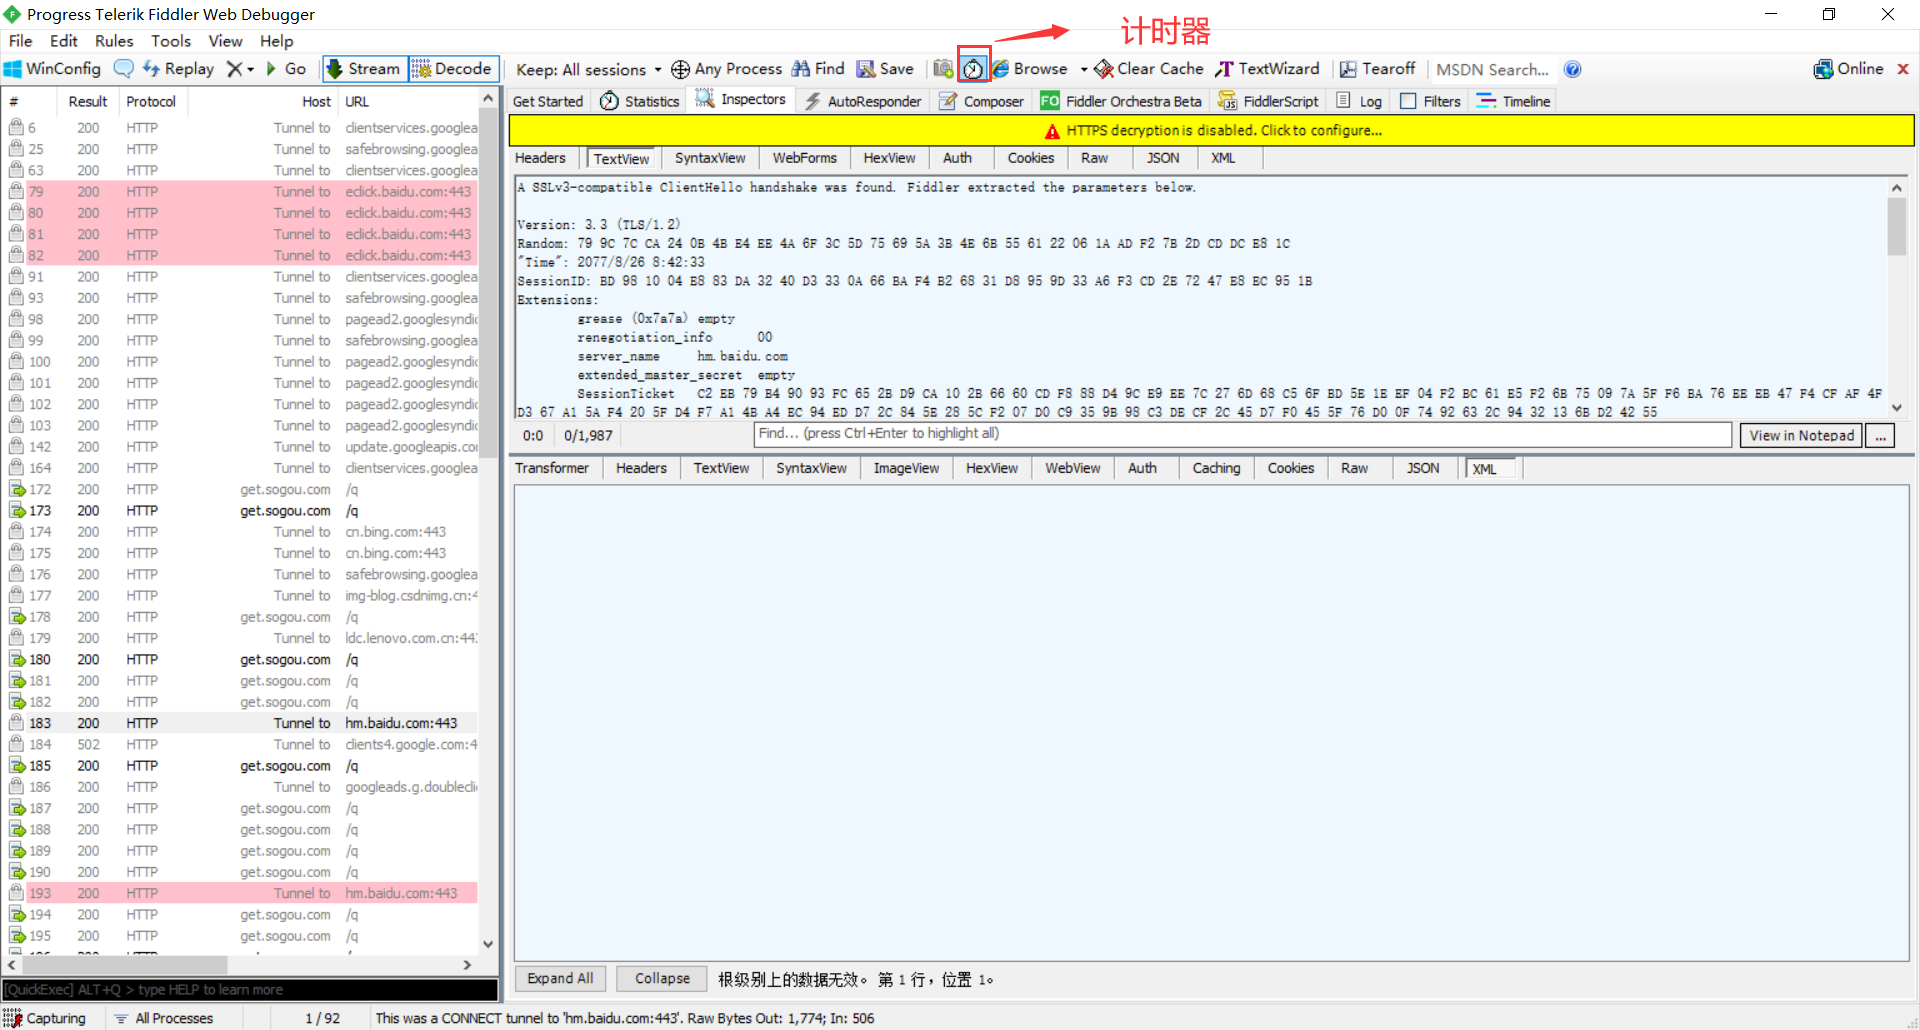Click the camera screenshot icon
This screenshot has width=1920, height=1030.
943,69
